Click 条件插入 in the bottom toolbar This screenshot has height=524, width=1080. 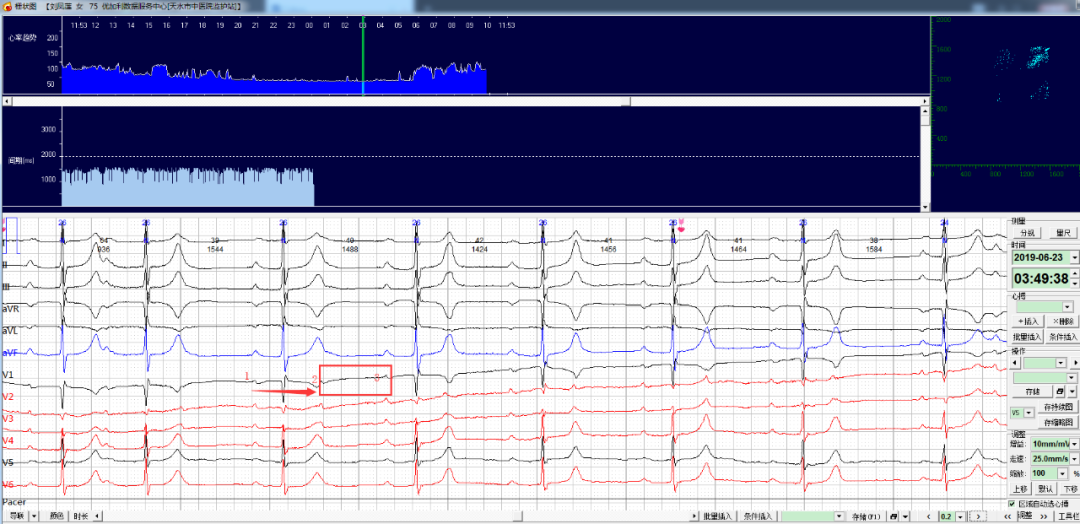pos(758,516)
